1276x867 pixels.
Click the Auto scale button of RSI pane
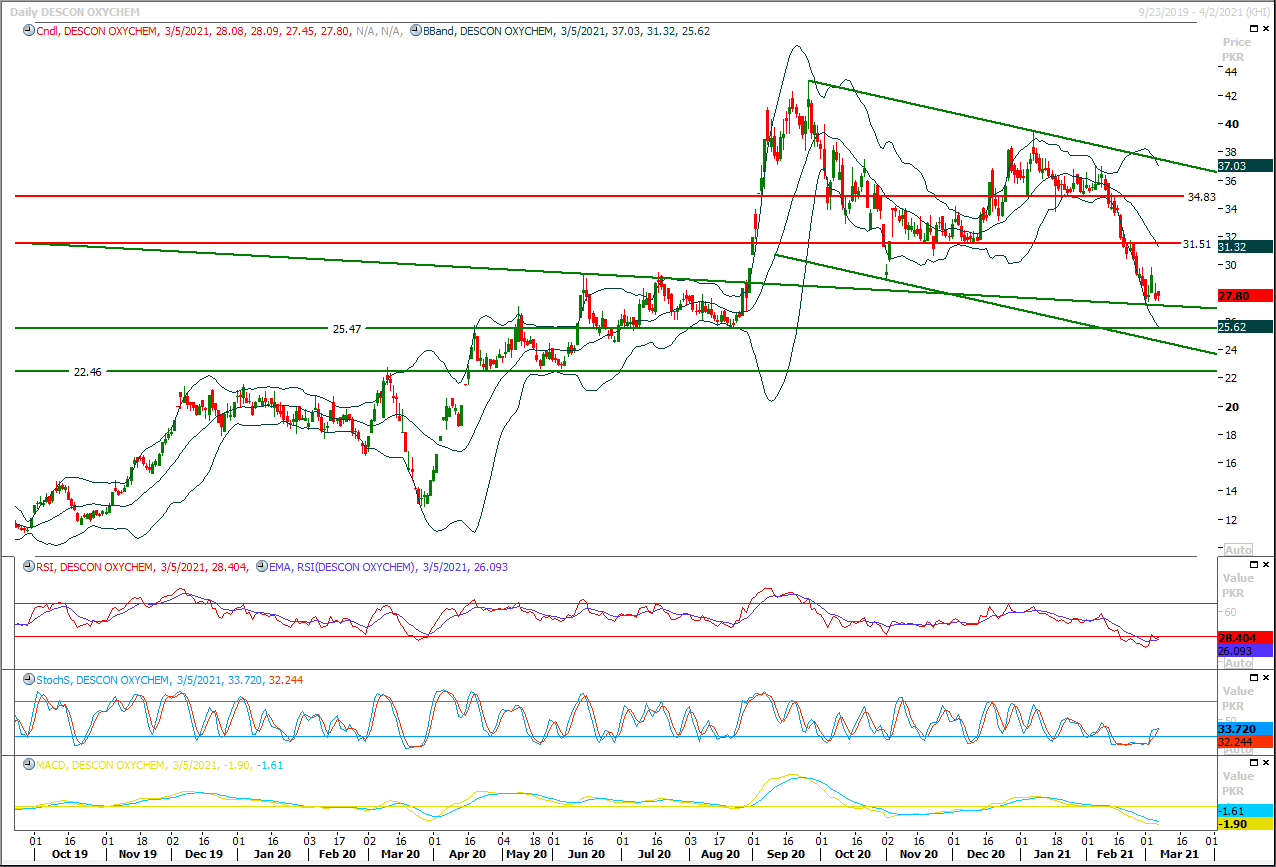point(1238,663)
